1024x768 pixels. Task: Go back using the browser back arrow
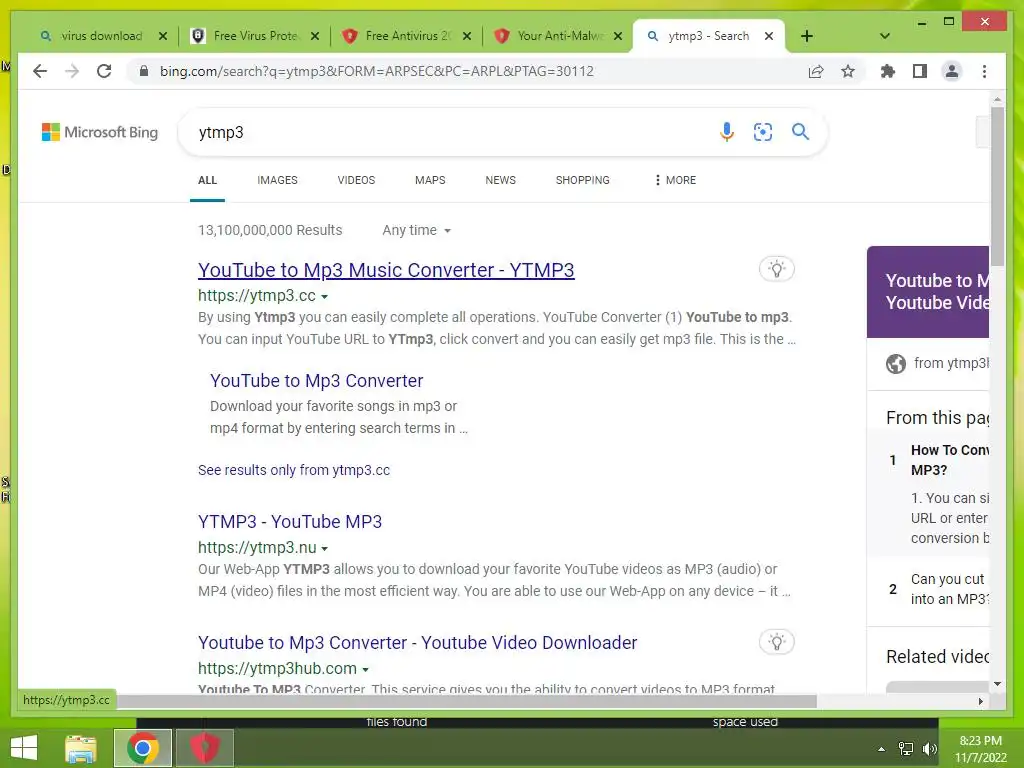[40, 71]
